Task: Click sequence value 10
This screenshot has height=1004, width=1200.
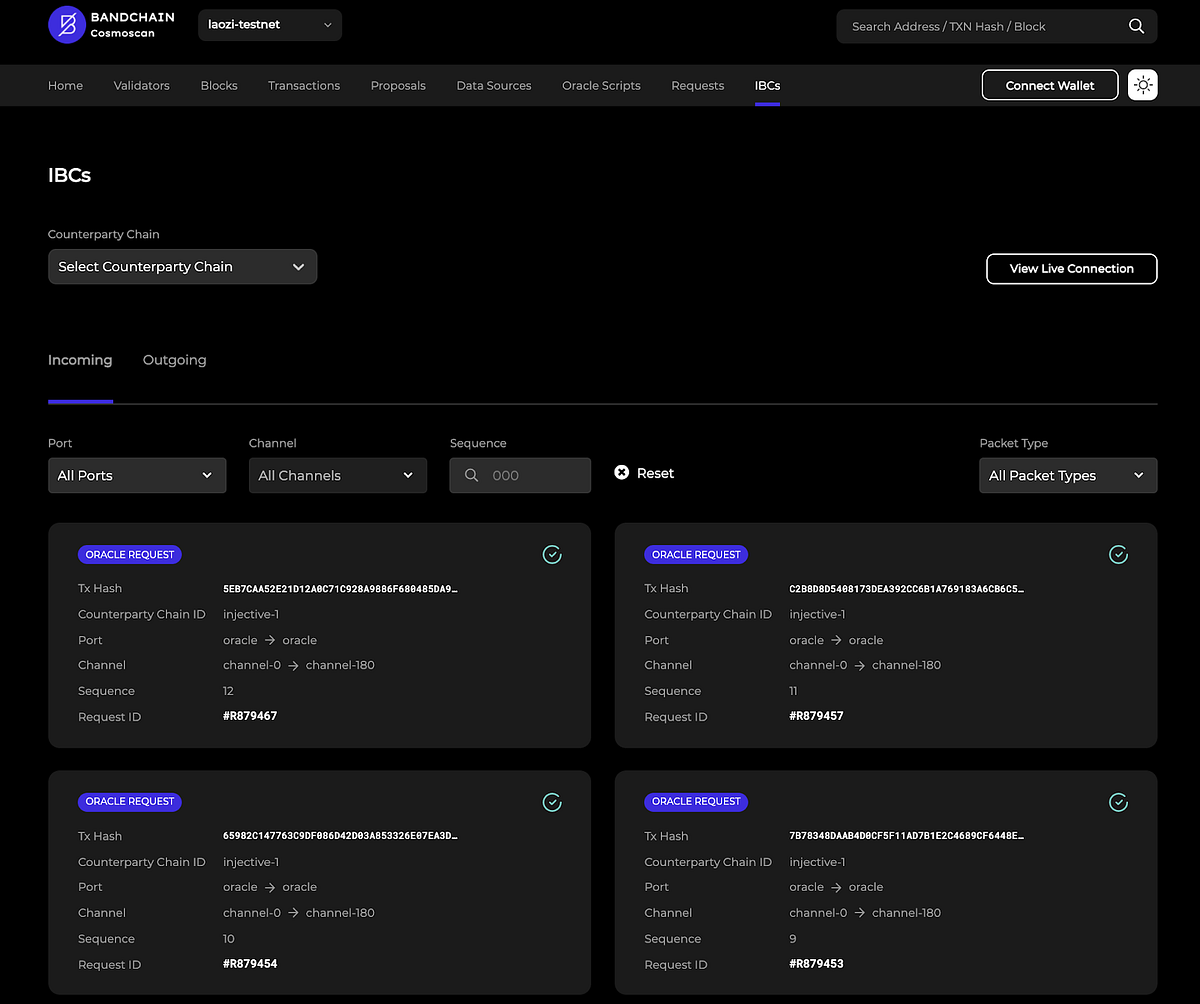Action: [x=229, y=939]
